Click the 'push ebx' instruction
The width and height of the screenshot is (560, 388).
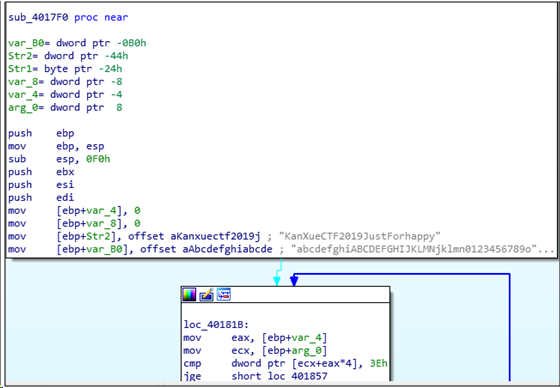tap(41, 172)
